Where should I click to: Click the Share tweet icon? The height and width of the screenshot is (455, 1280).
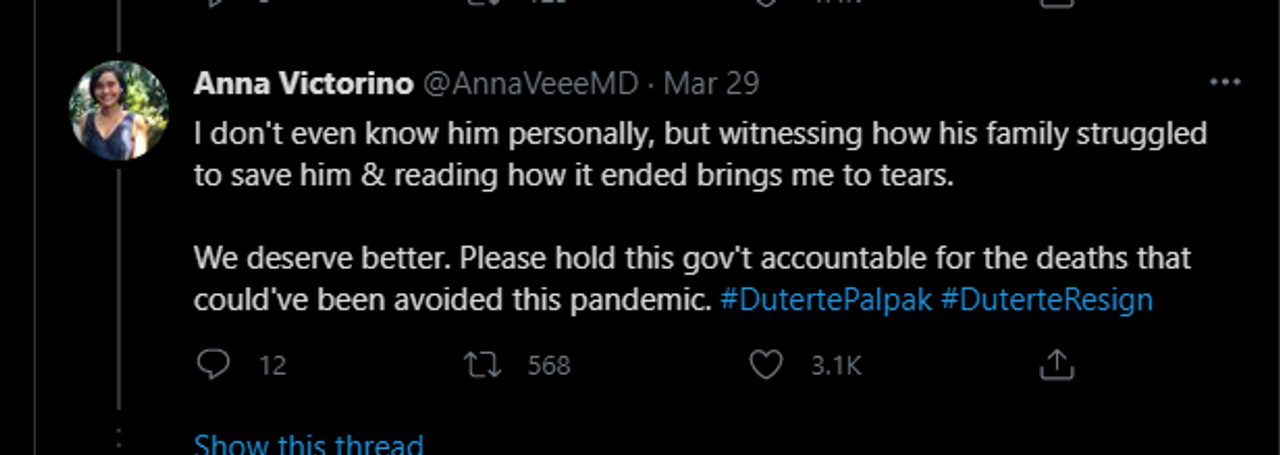coord(1056,365)
